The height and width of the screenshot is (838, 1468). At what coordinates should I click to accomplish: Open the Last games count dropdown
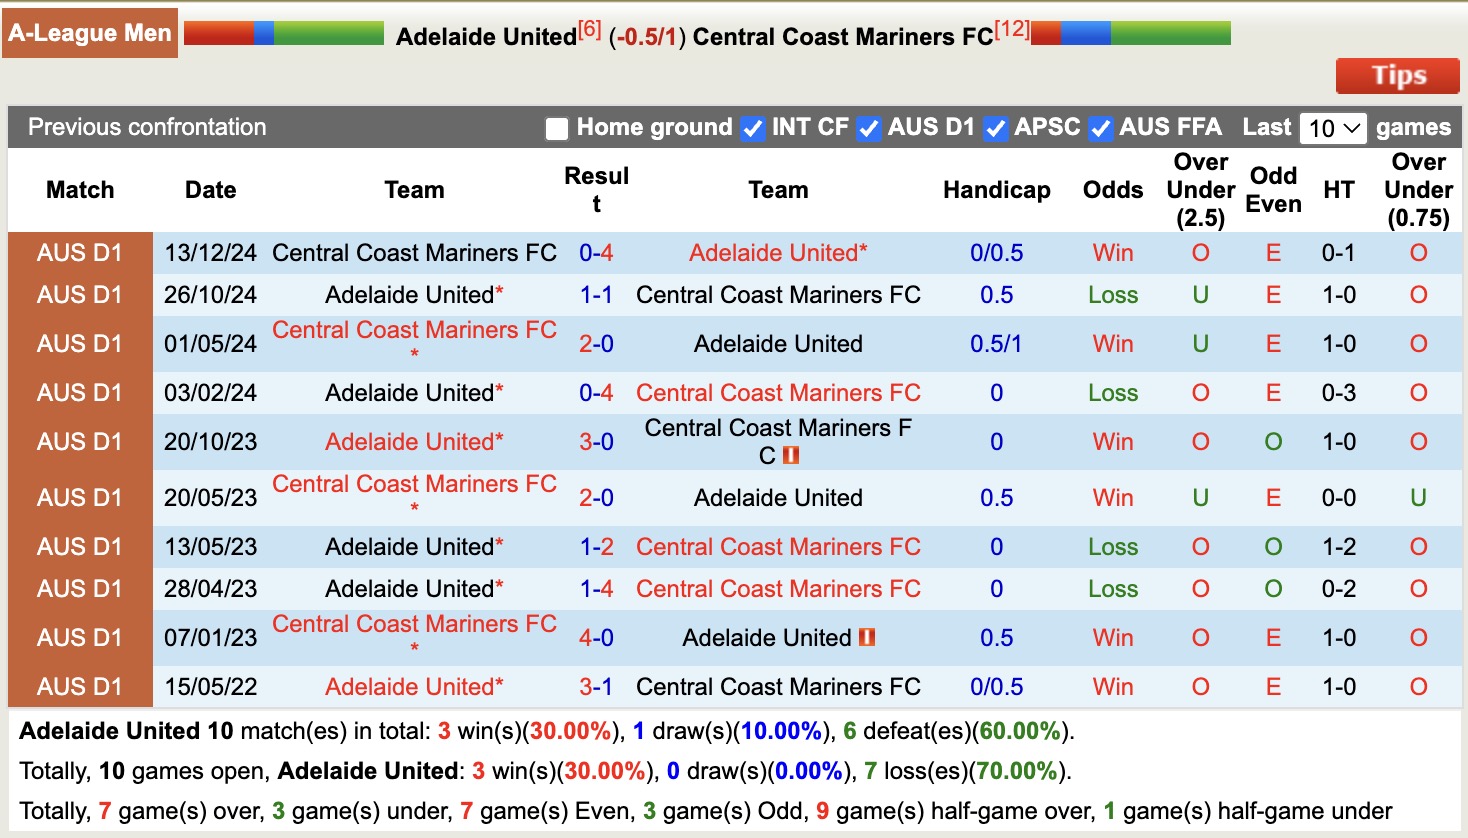click(x=1333, y=128)
